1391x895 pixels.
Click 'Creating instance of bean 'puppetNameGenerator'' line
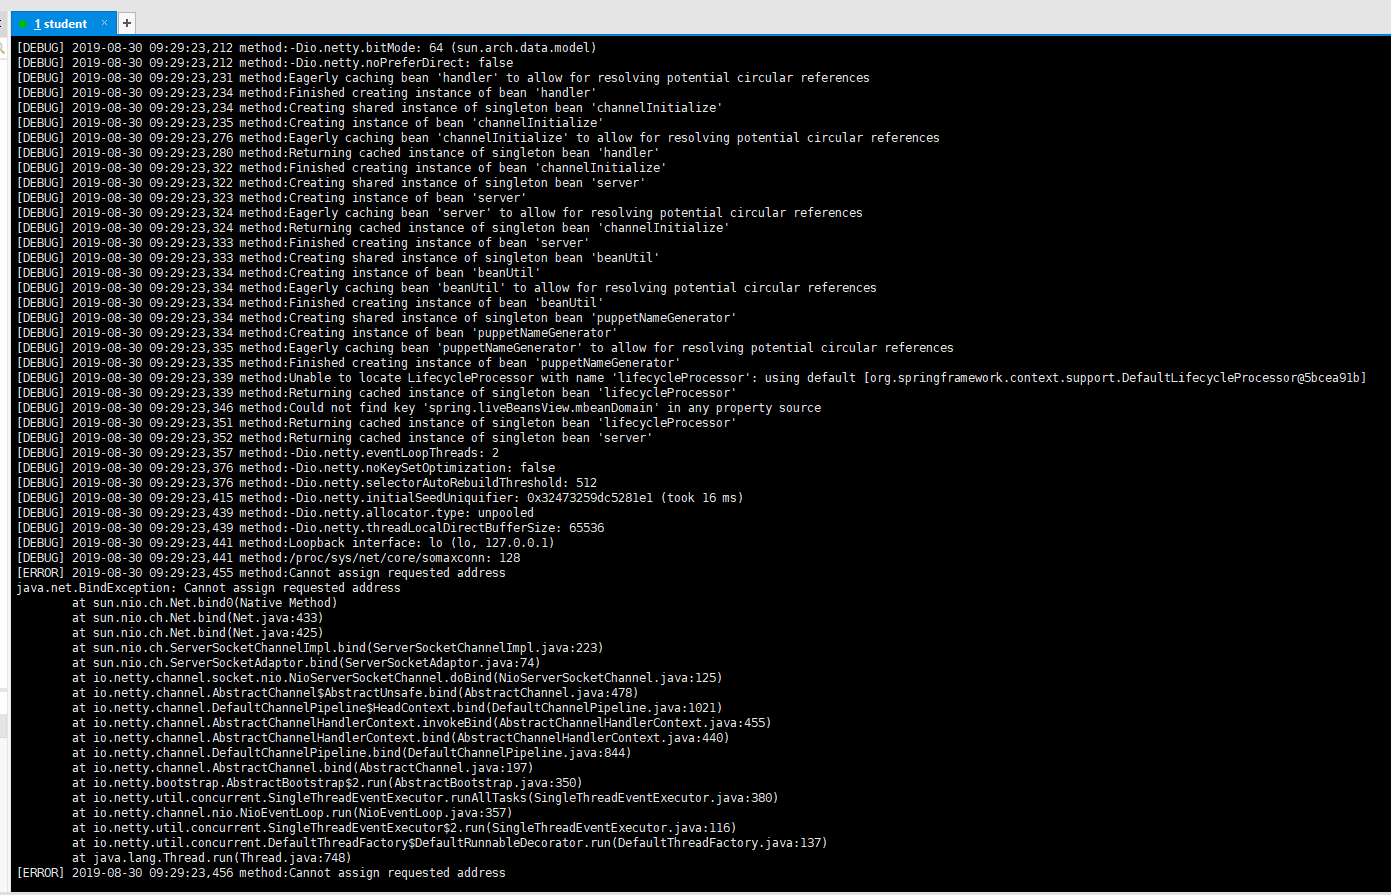[x=317, y=333]
